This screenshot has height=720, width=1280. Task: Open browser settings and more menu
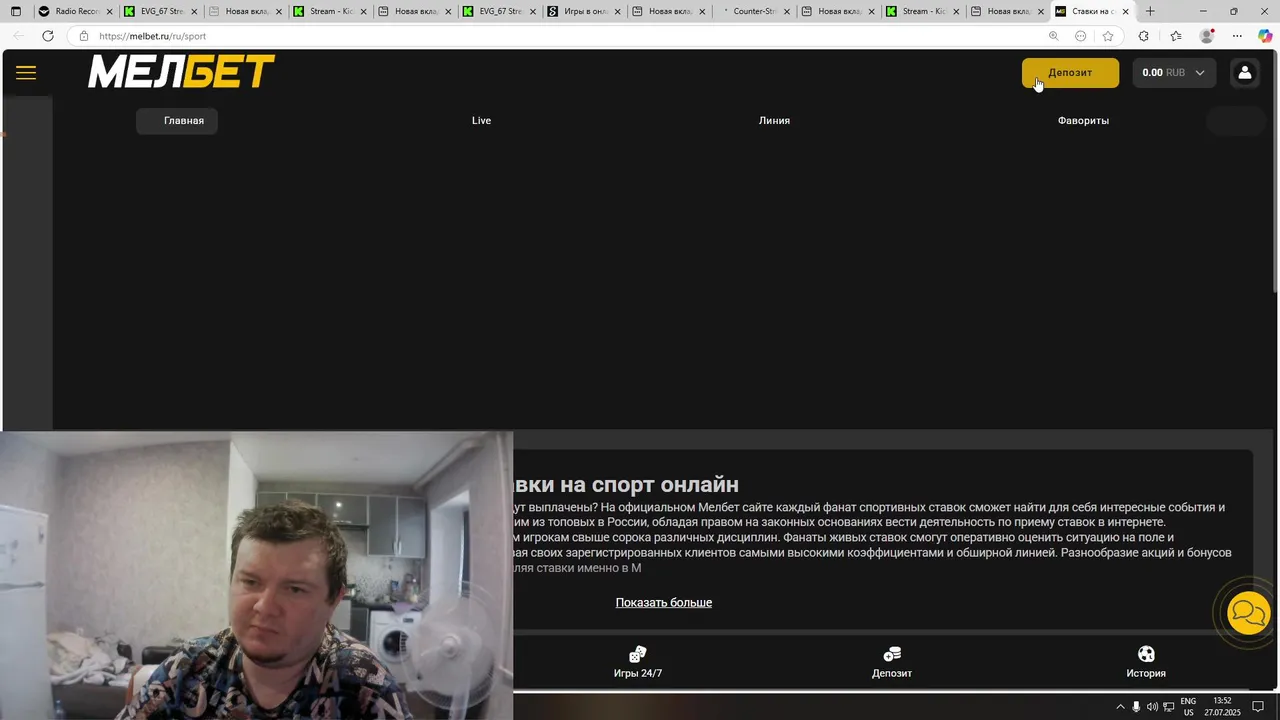click(x=1237, y=36)
